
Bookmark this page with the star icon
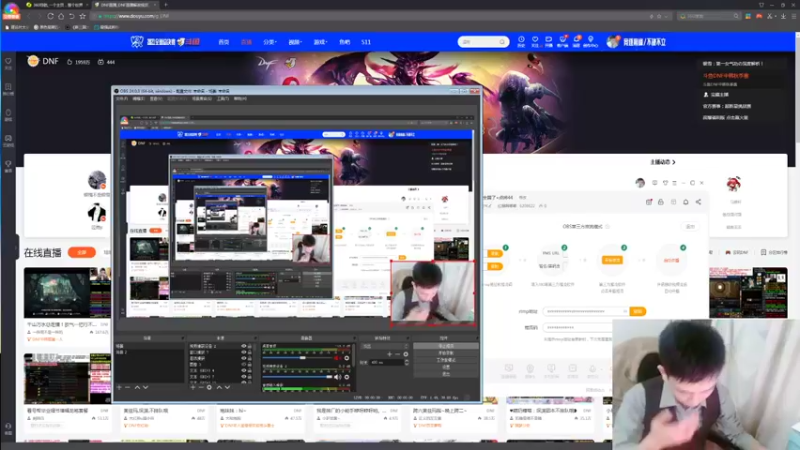tap(83, 16)
